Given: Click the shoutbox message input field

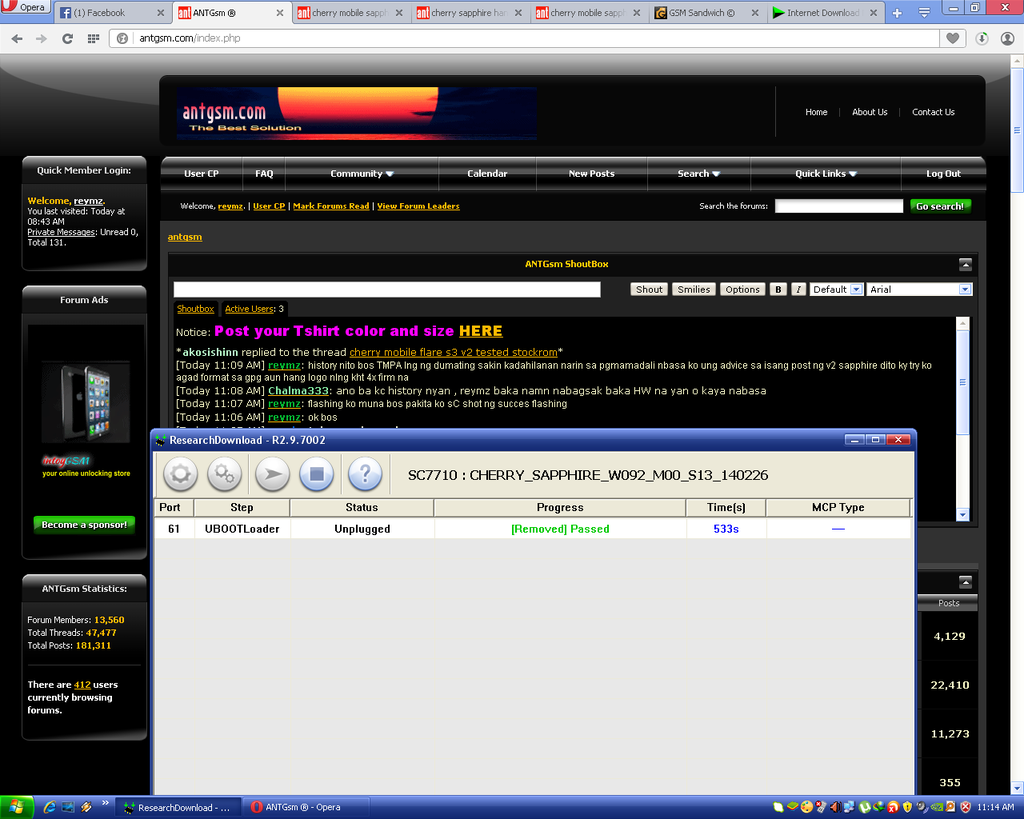Looking at the screenshot, I should point(387,289).
